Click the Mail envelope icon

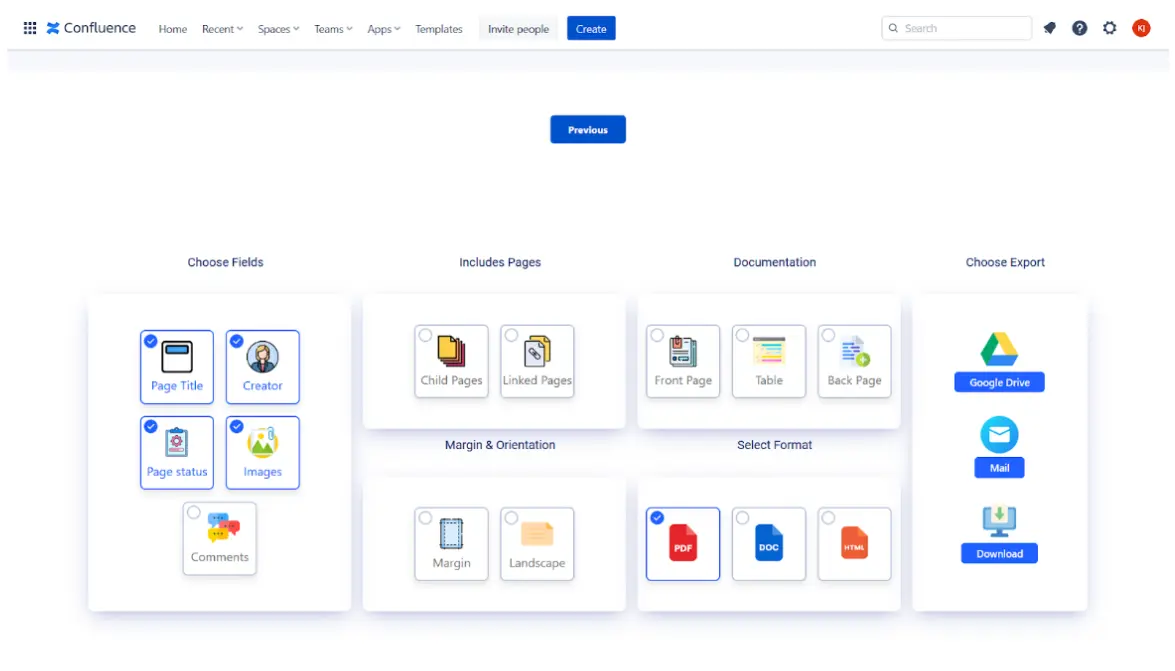click(x=999, y=435)
